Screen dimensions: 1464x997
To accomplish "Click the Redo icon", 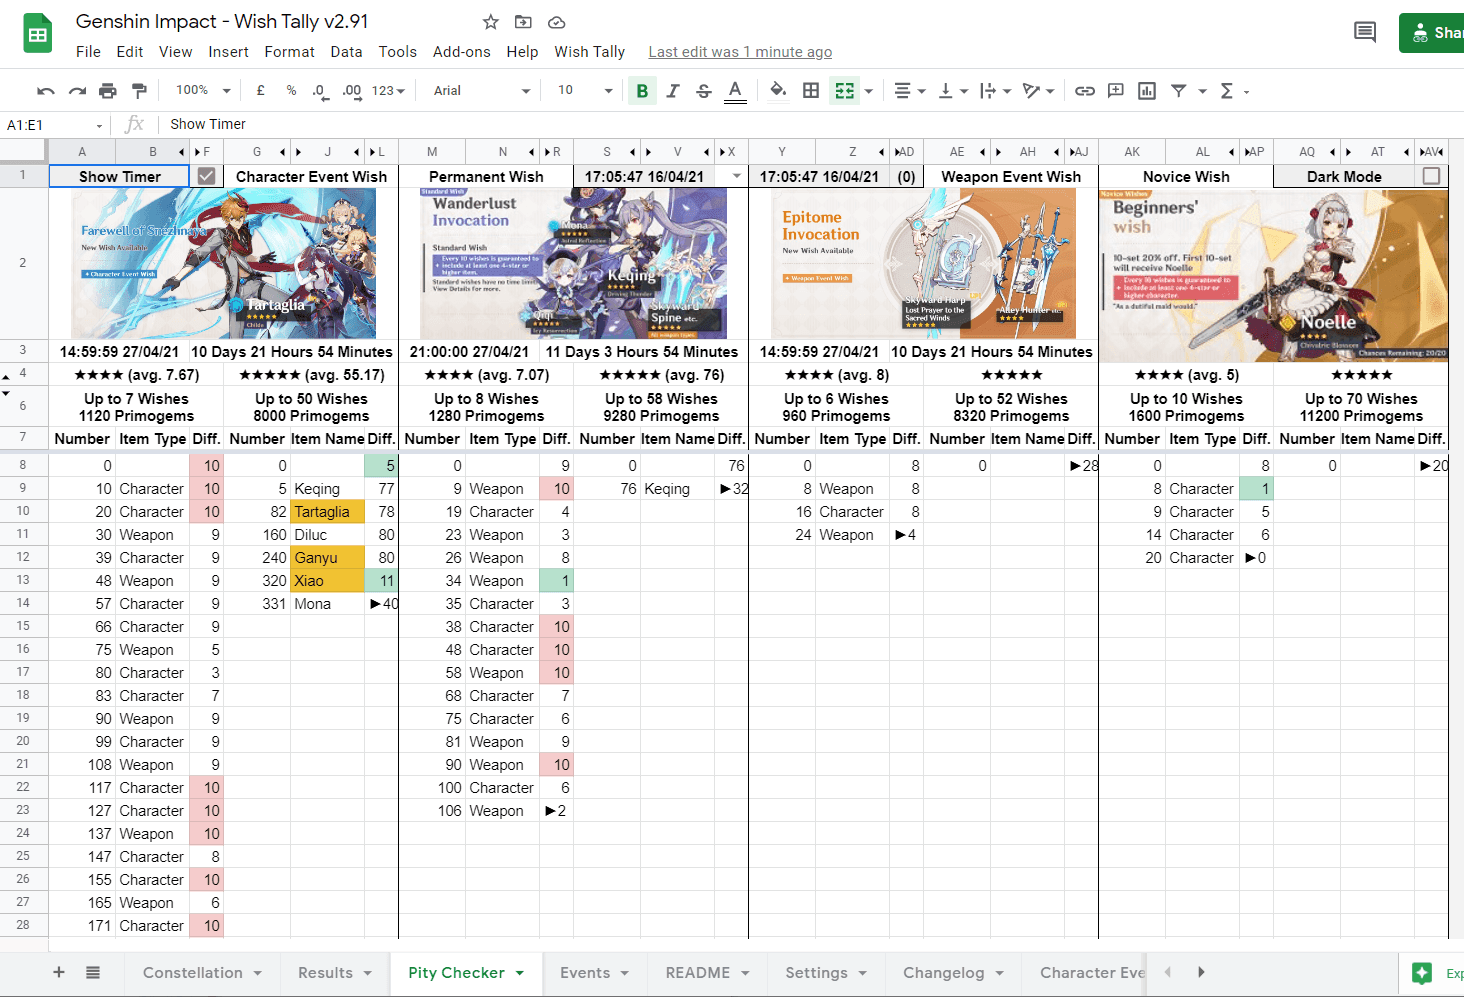I will point(77,91).
